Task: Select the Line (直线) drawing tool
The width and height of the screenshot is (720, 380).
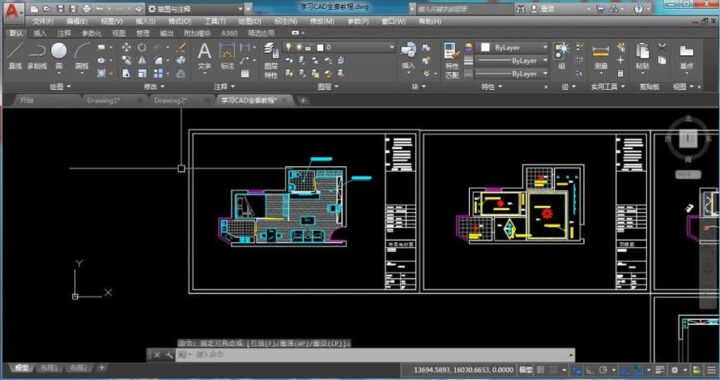Action: (15, 56)
